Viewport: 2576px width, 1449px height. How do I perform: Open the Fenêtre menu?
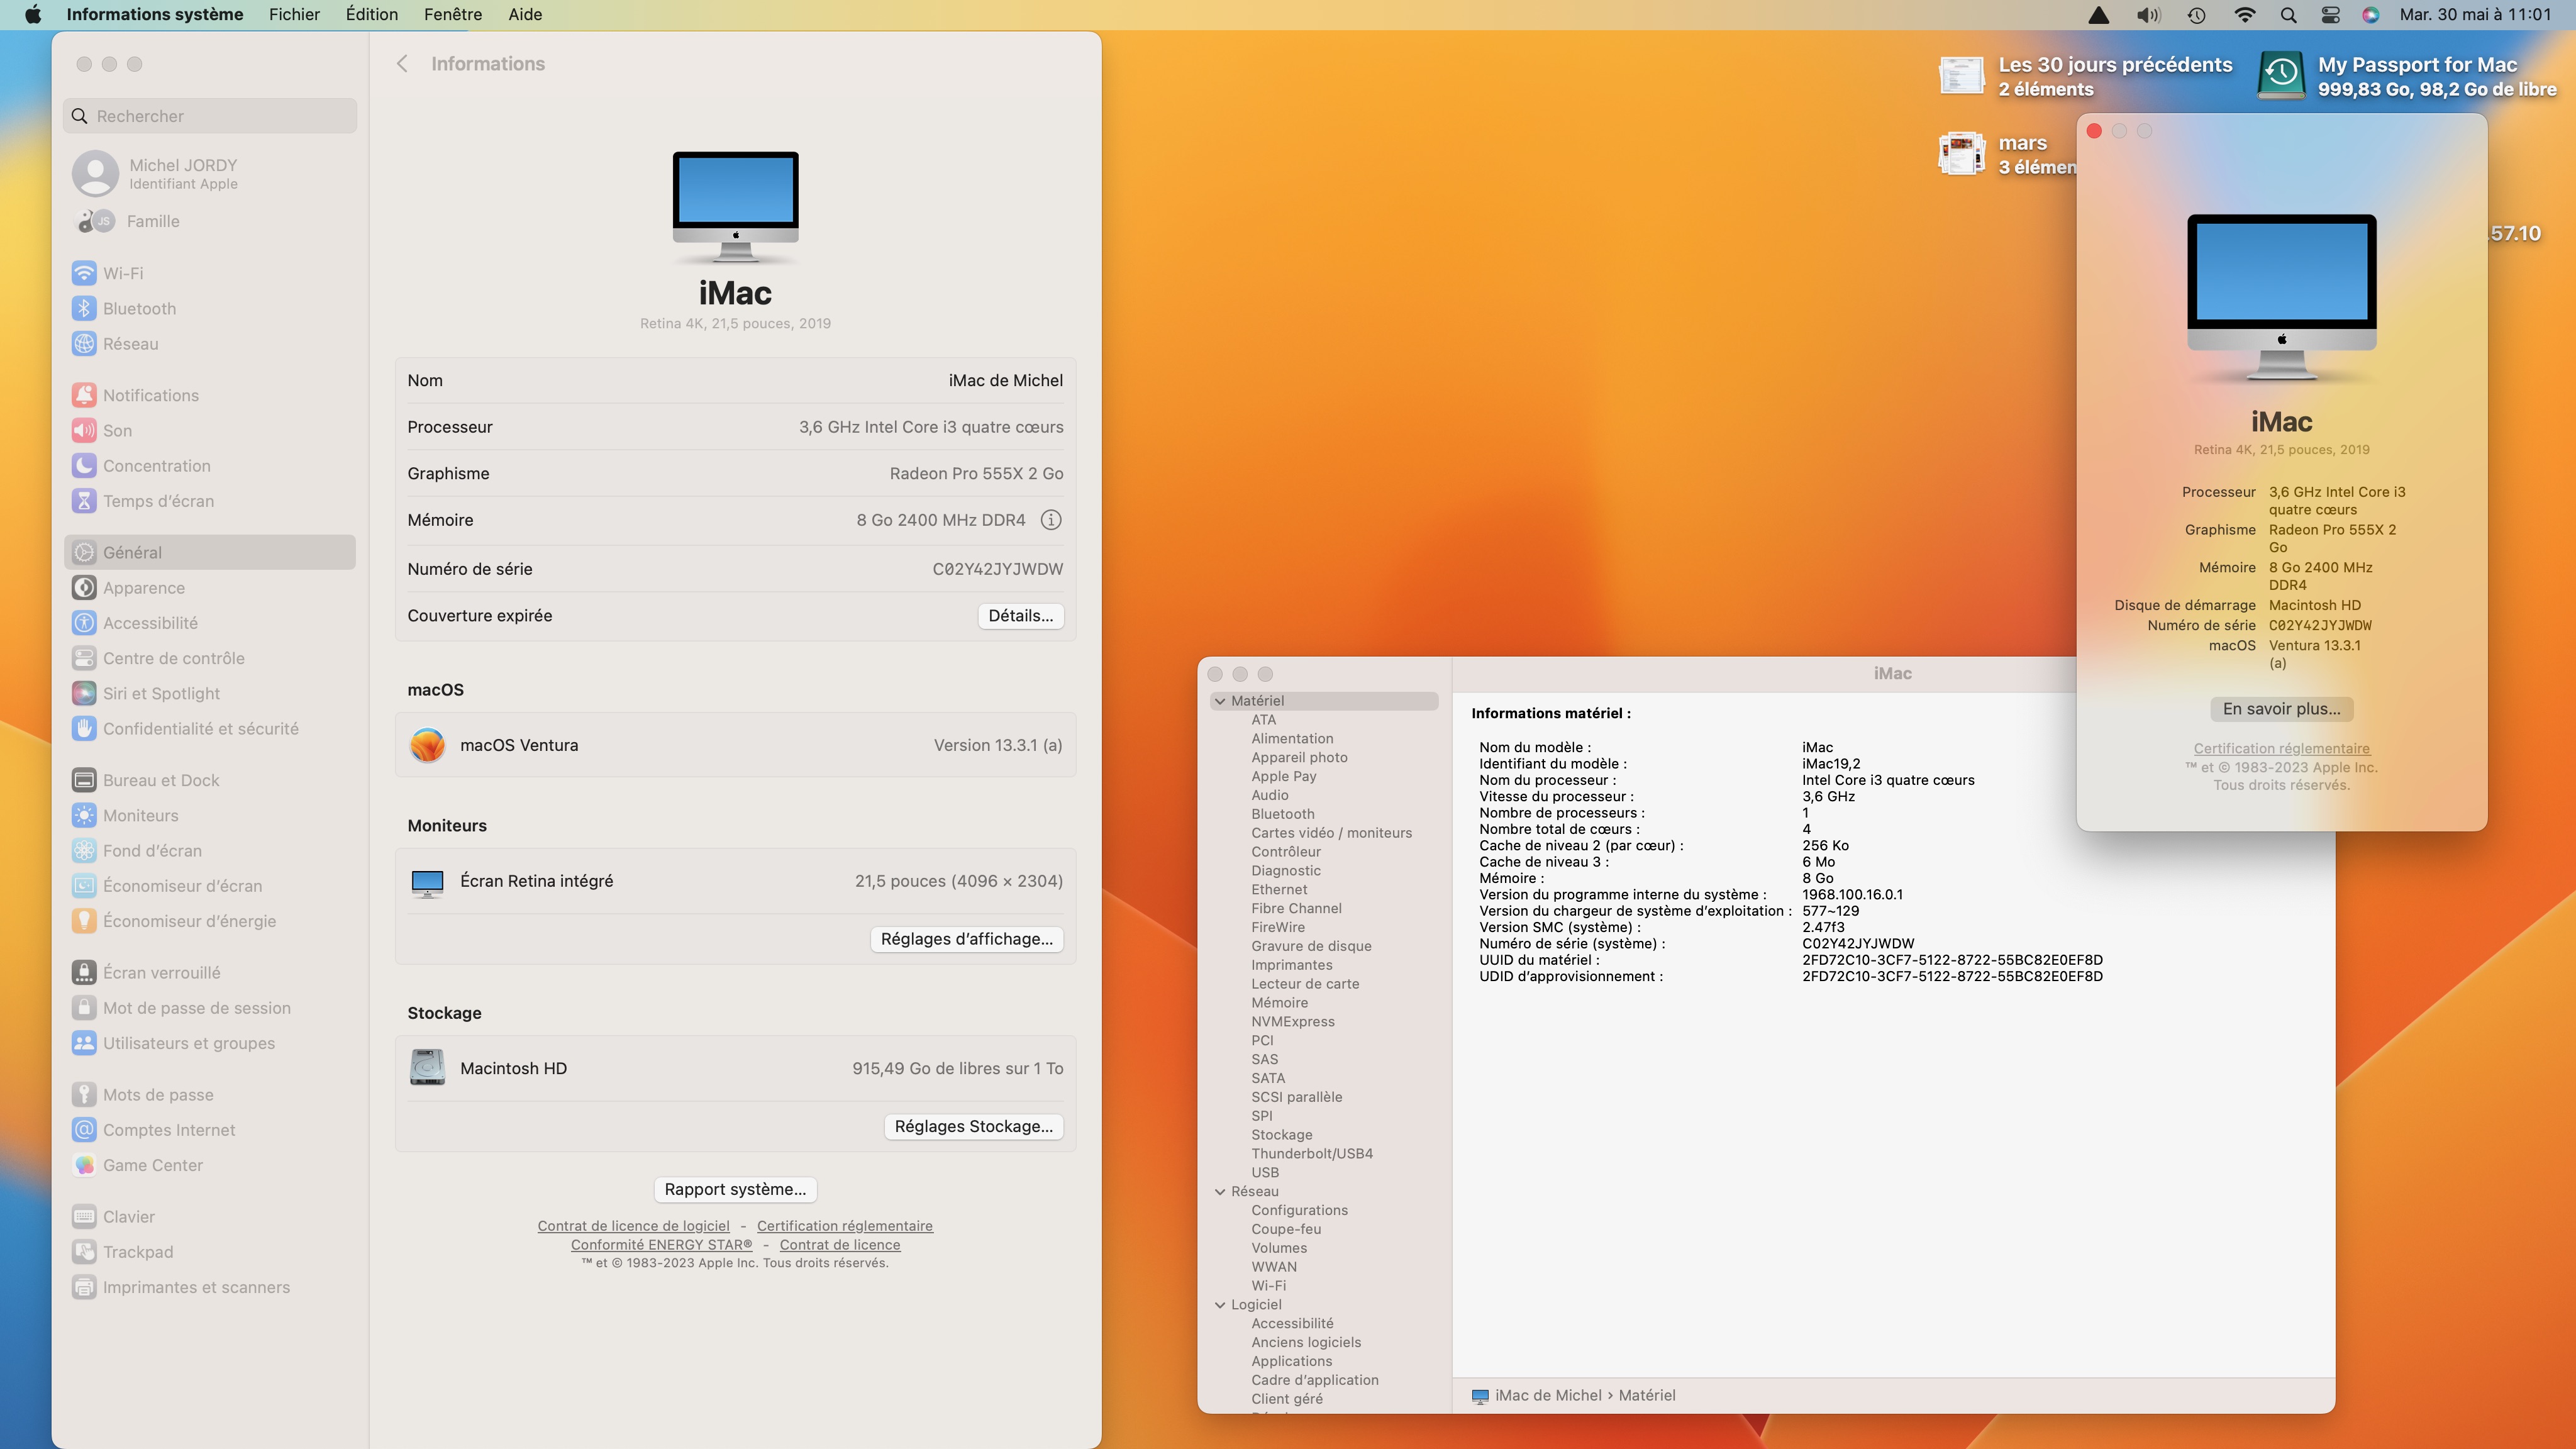click(452, 15)
